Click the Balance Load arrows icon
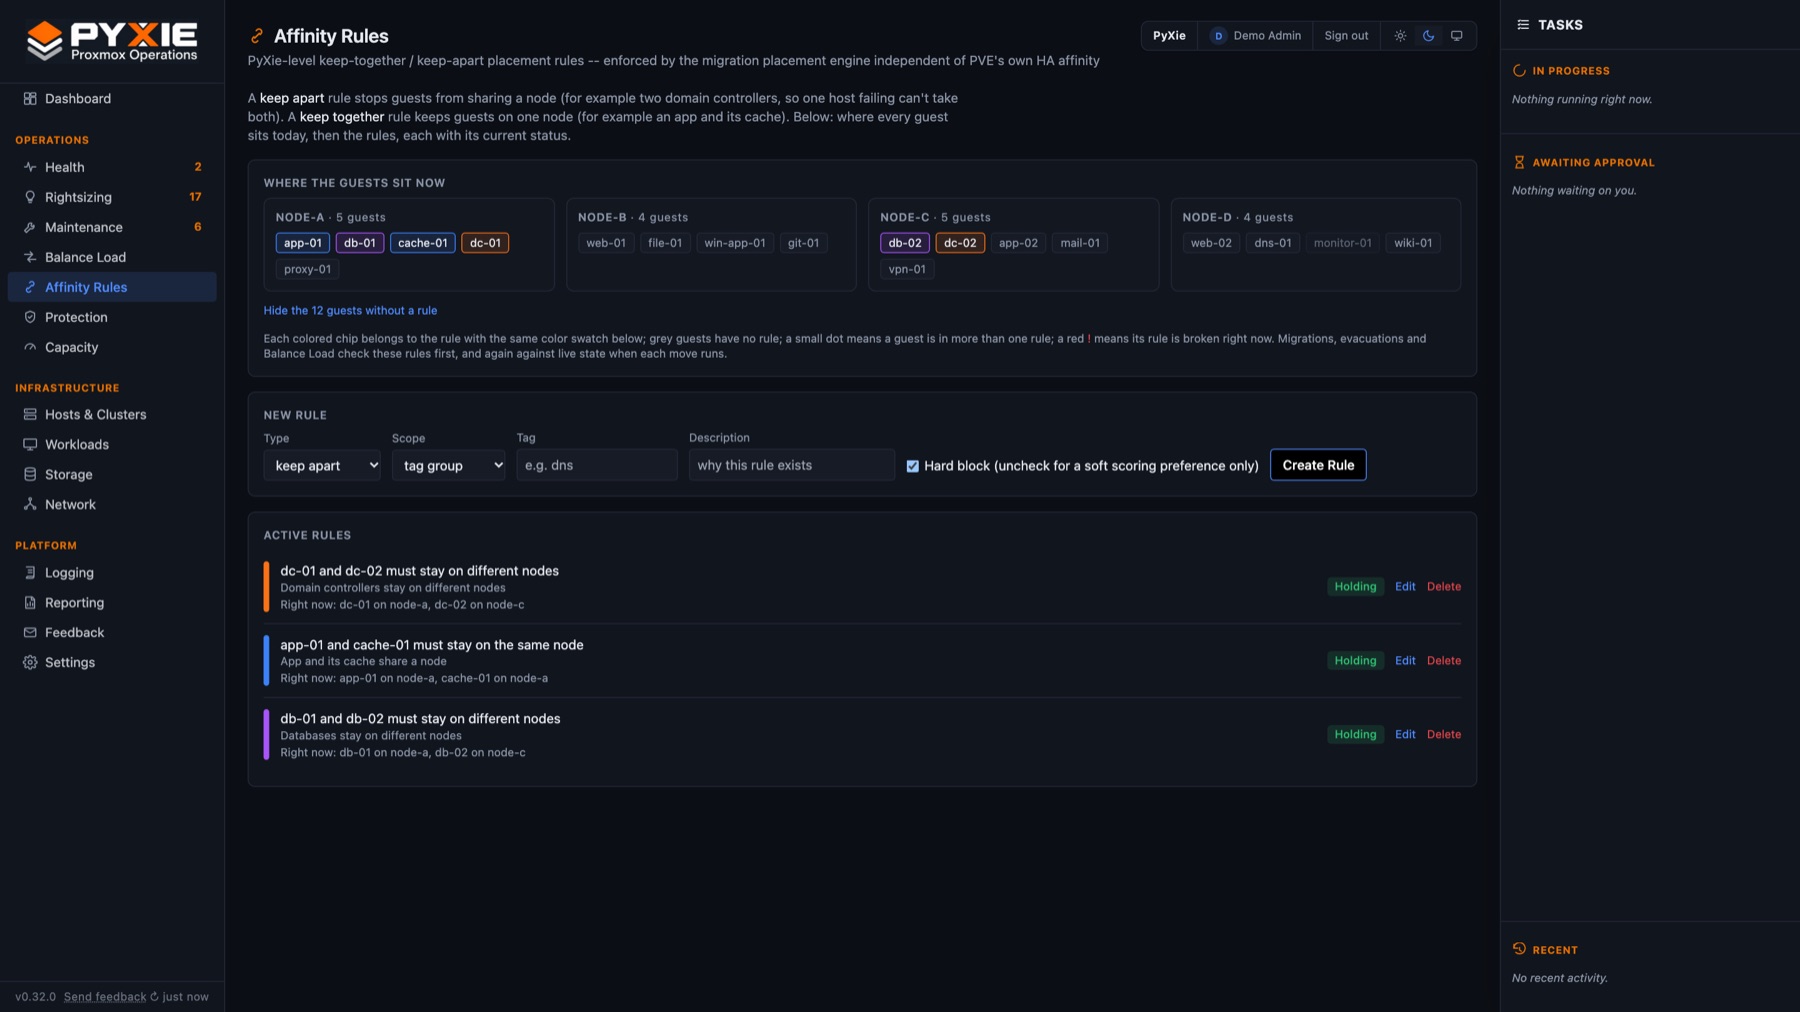Viewport: 1800px width, 1012px height. pyautogui.click(x=30, y=257)
